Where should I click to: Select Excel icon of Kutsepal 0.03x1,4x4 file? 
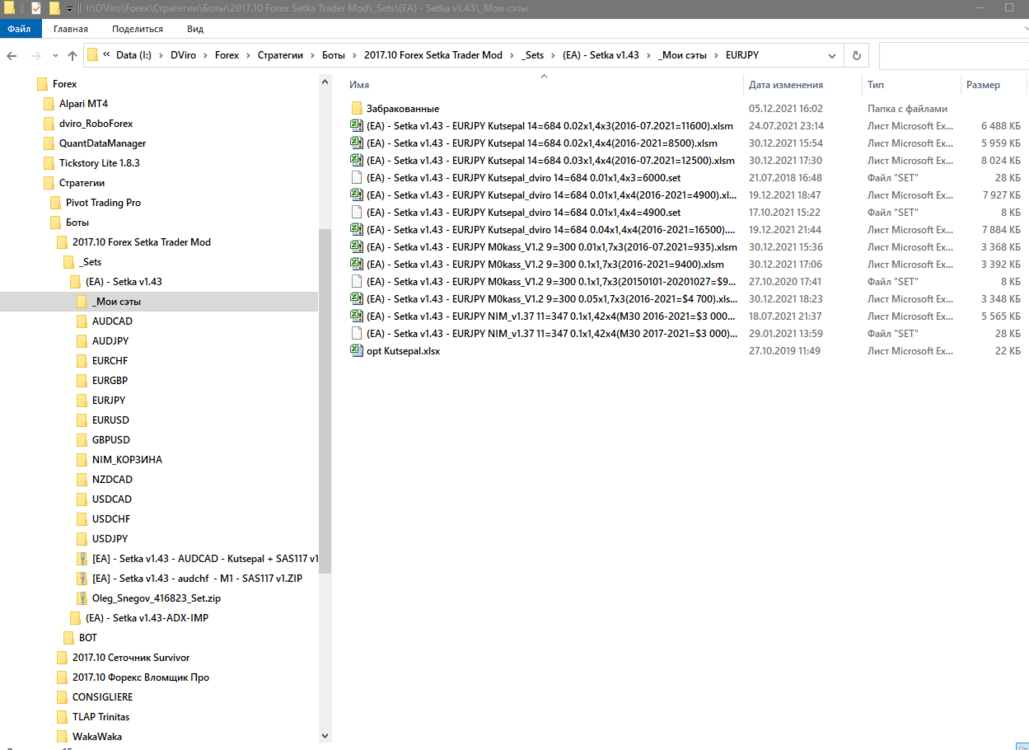(356, 160)
